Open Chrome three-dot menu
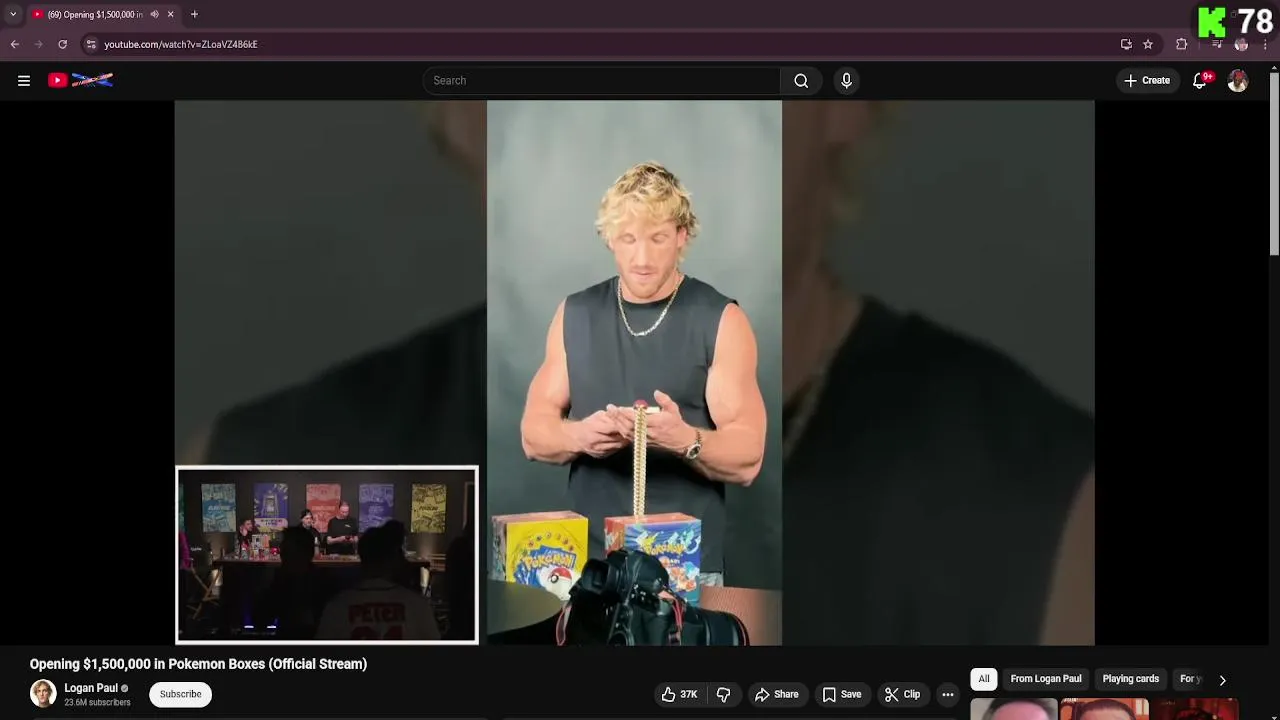 (1265, 44)
